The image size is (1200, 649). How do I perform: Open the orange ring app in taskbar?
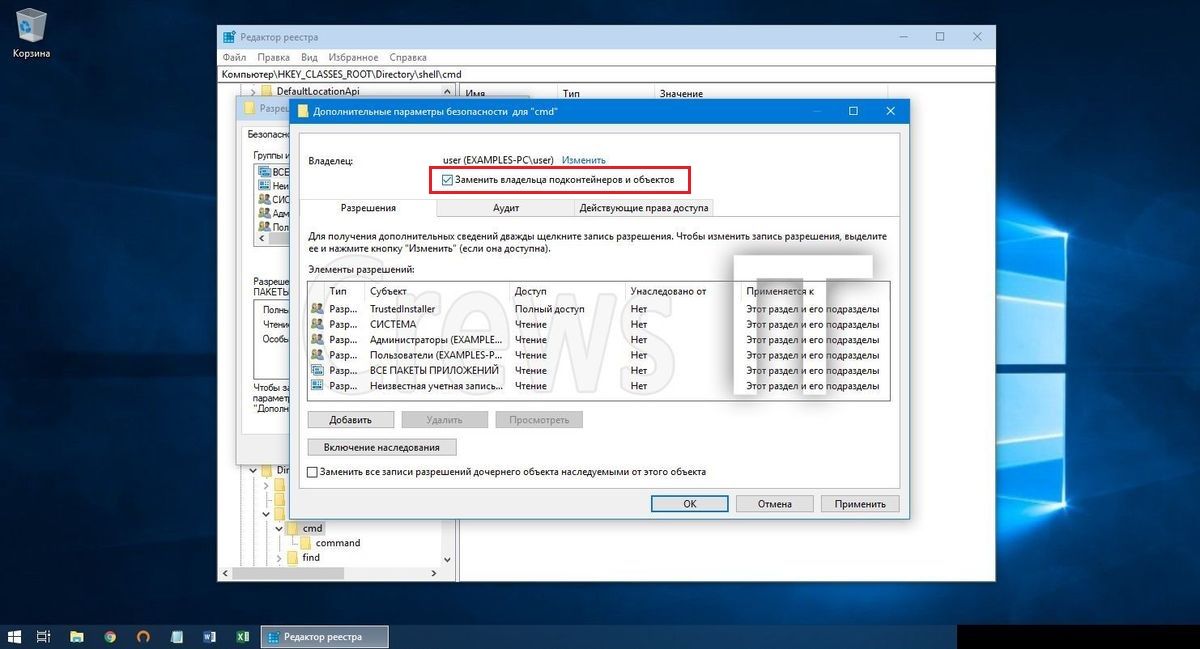coord(143,636)
